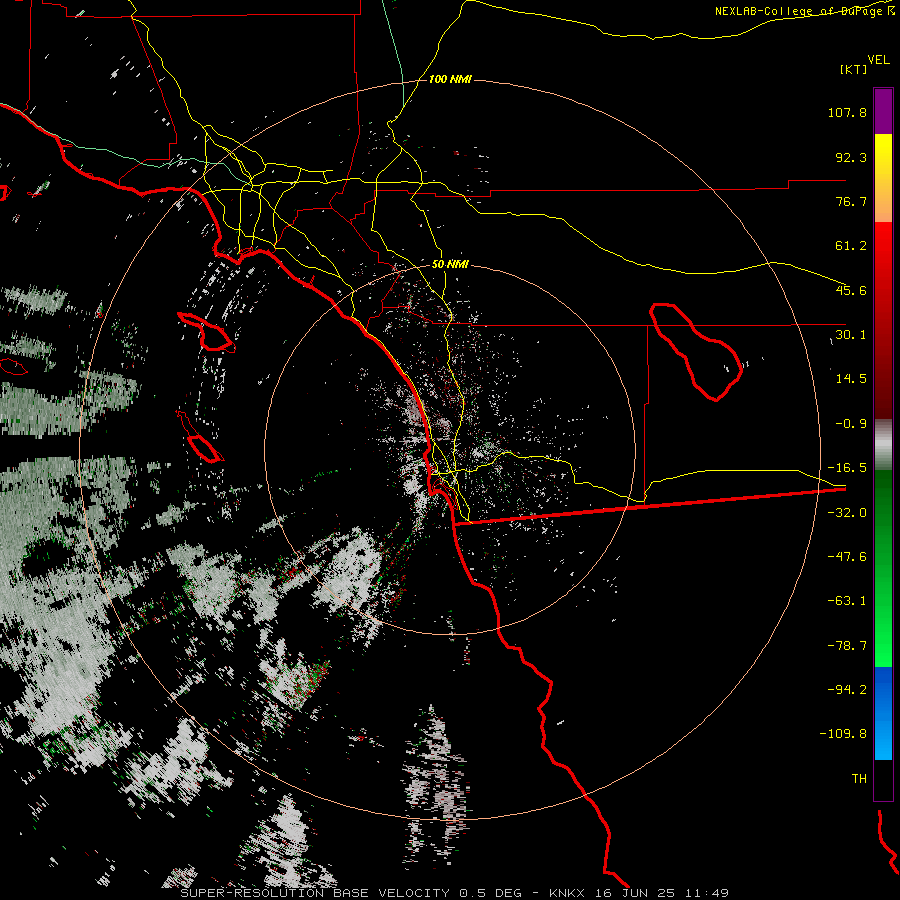Viewport: 900px width, 900px height.
Task: Click the 30.1 scale value
Action: coord(851,335)
